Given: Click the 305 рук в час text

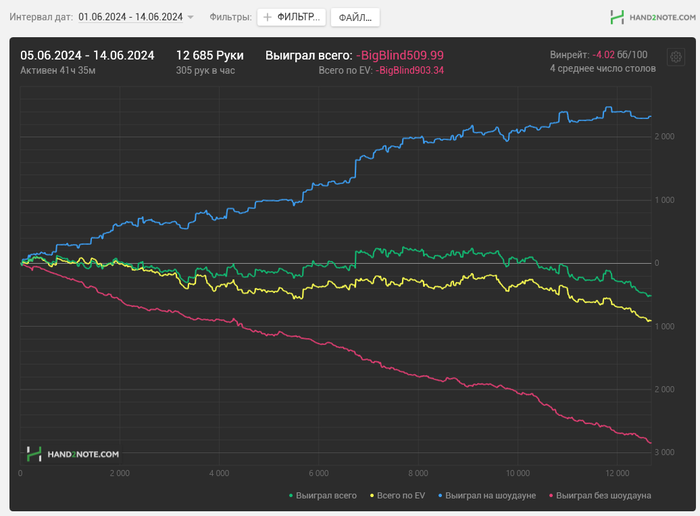Looking at the screenshot, I should click(x=205, y=71).
